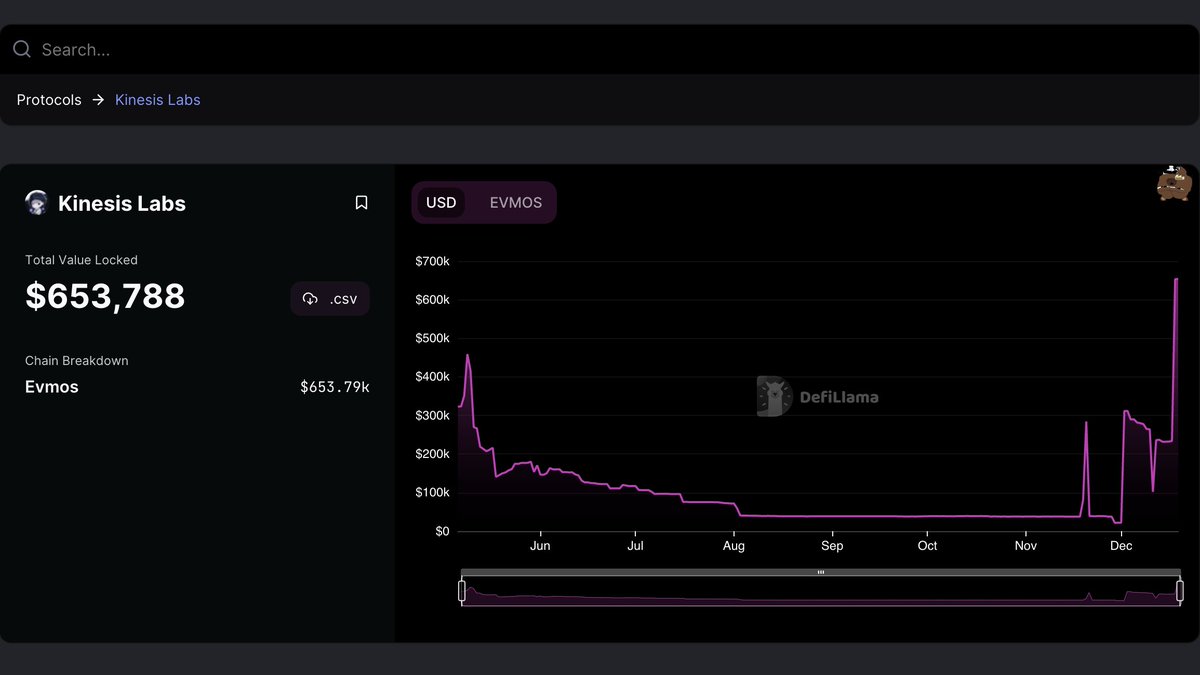The image size is (1200, 675).
Task: Click the TVL spike in December on the chart
Action: coord(1175,300)
